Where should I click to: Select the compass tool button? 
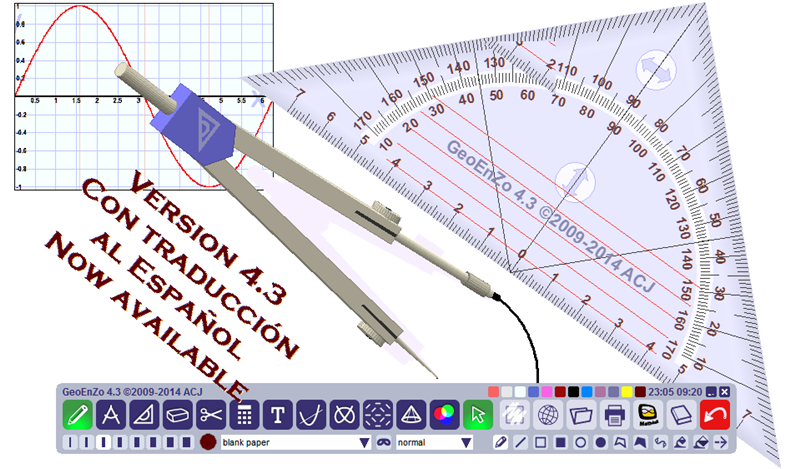[x=111, y=414]
